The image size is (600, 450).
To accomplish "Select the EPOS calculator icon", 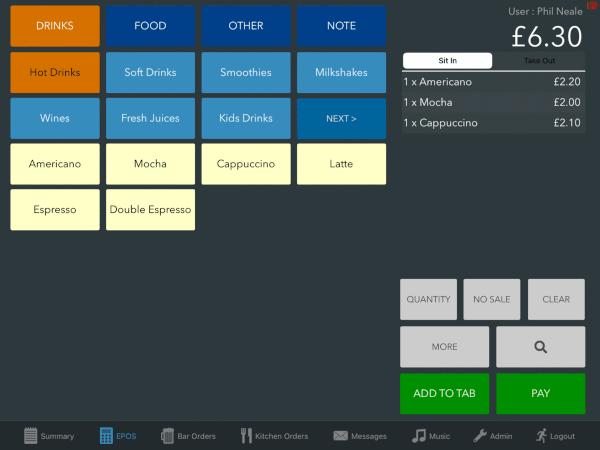I will click(x=106, y=436).
